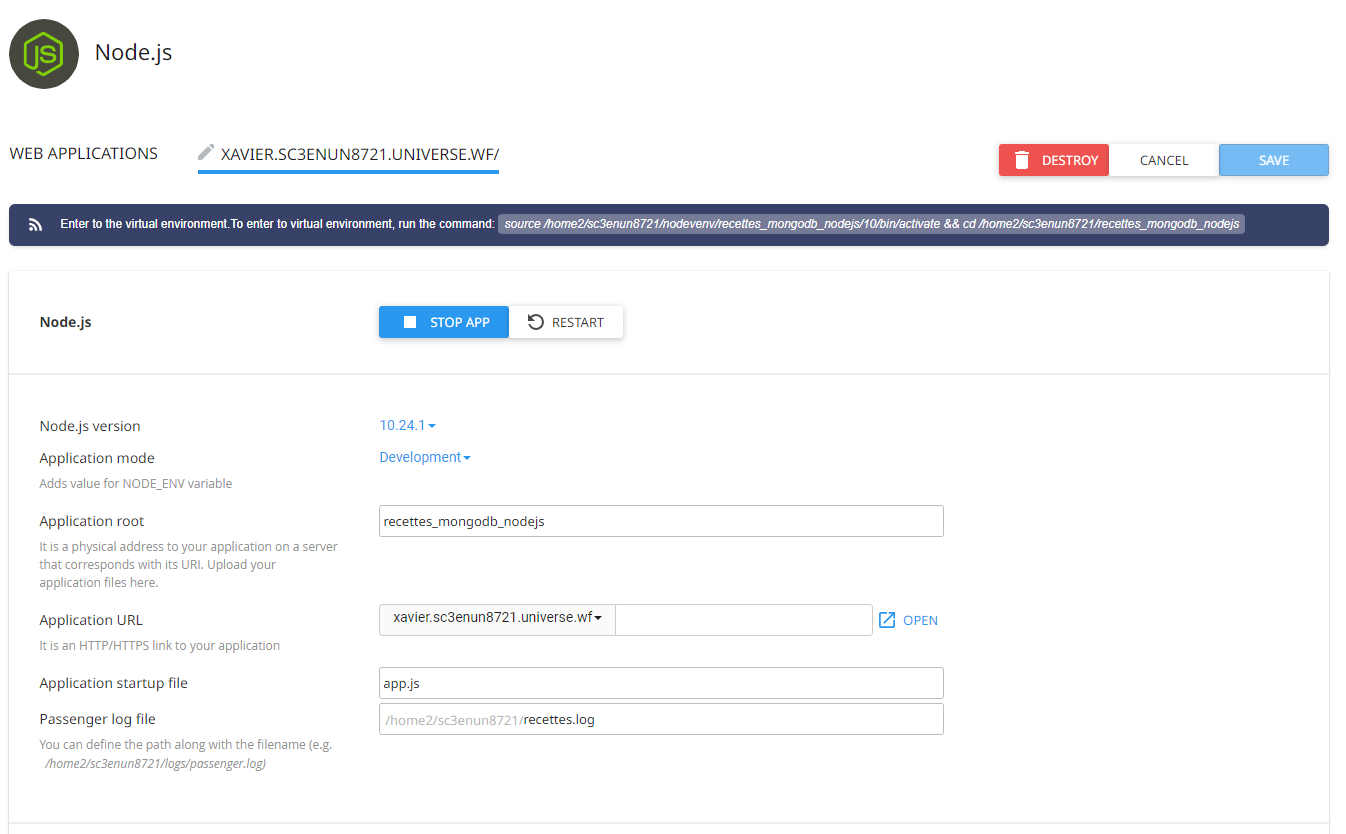The image size is (1346, 834).
Task: Click the pencil edit icon beside the domain
Action: (206, 153)
